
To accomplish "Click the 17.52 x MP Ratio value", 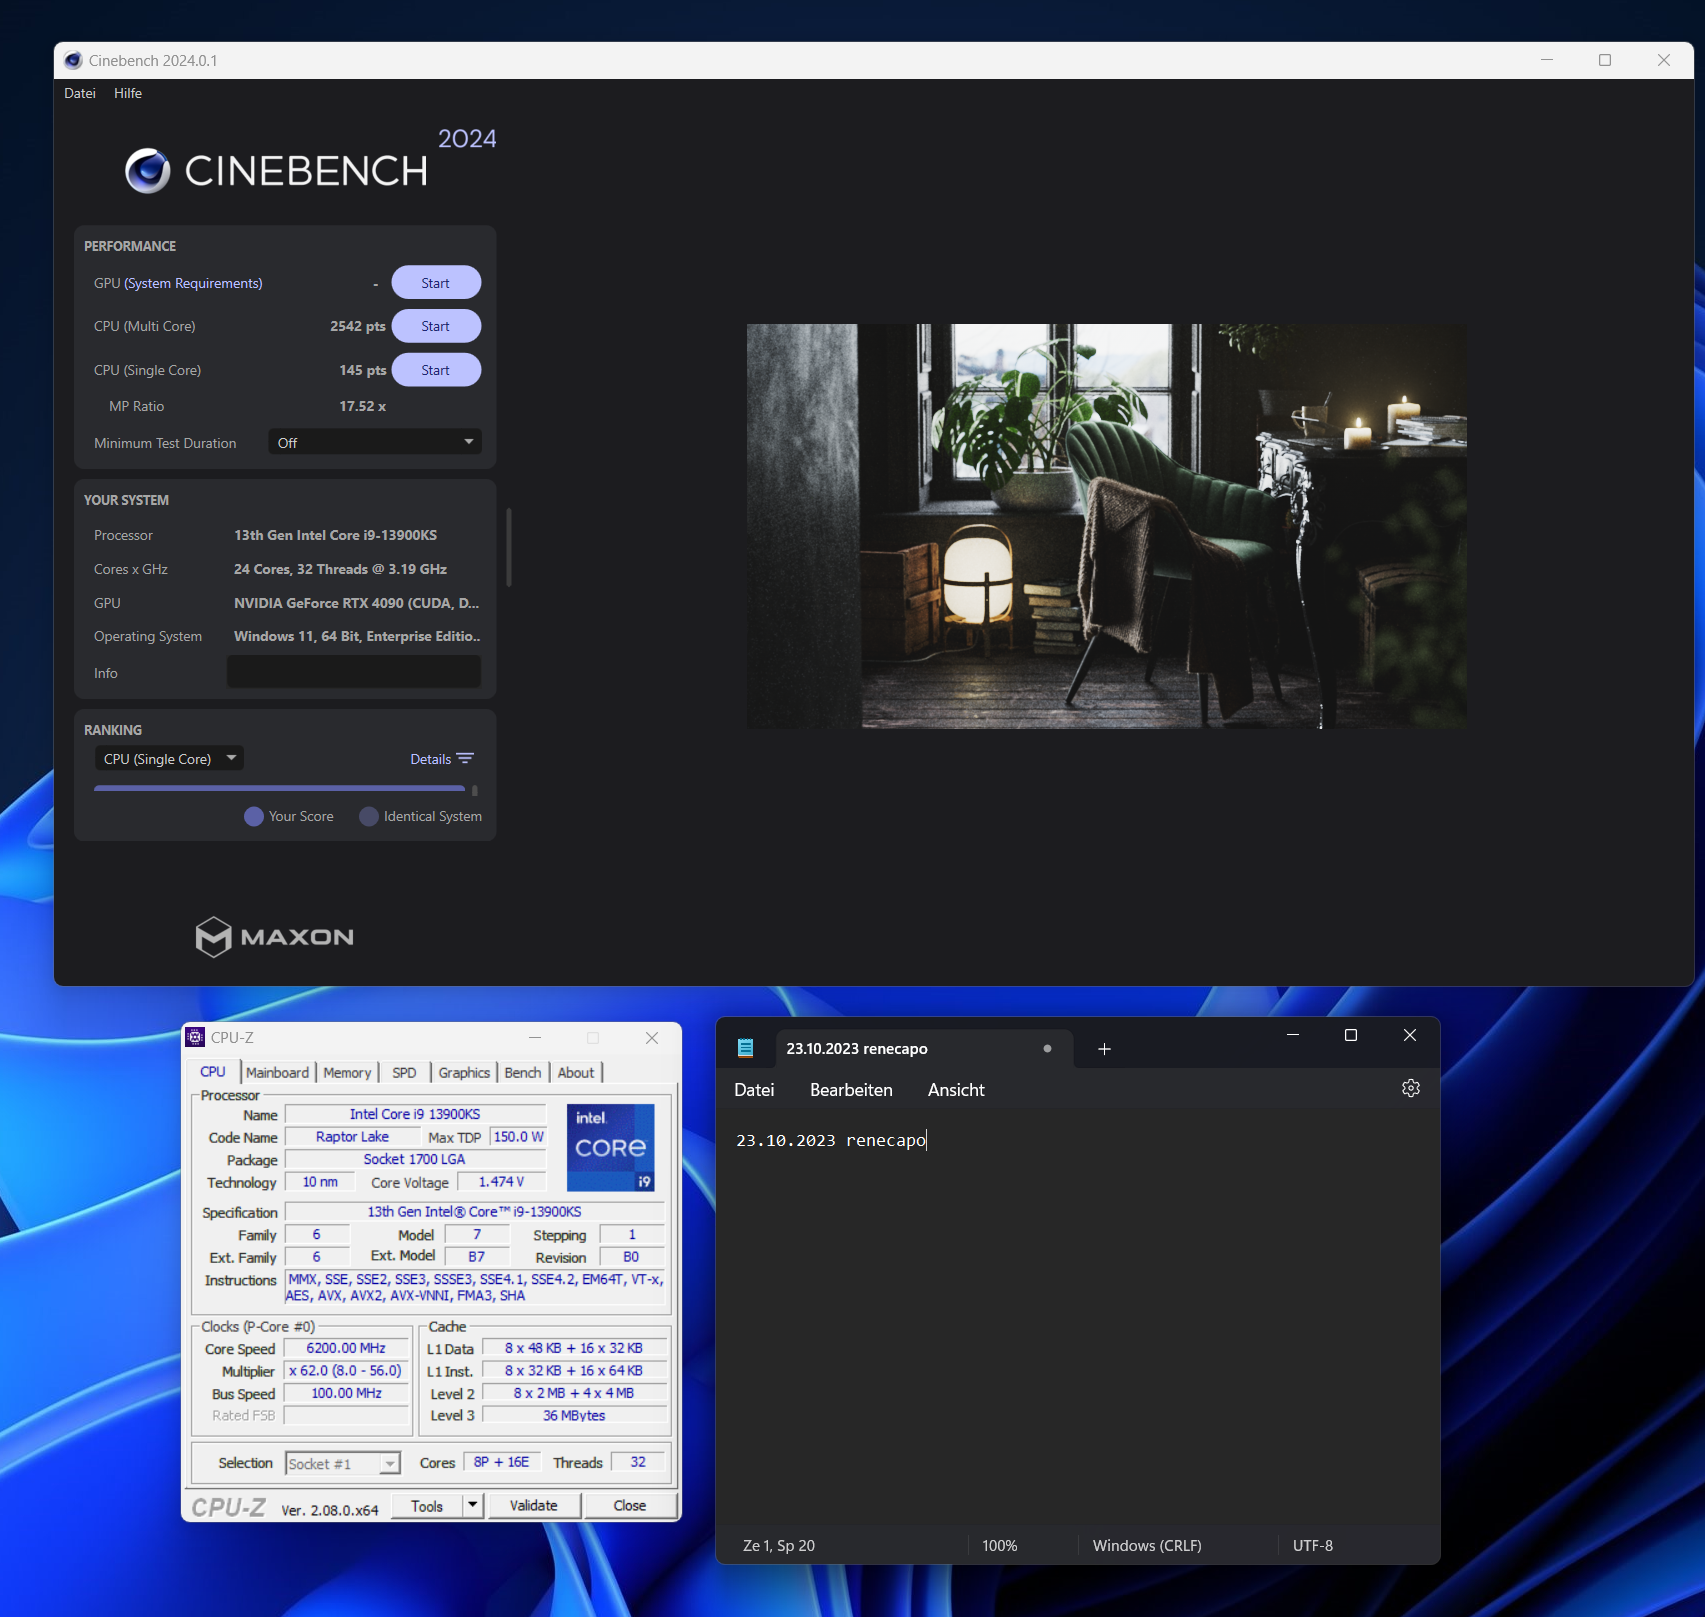I will (x=363, y=406).
